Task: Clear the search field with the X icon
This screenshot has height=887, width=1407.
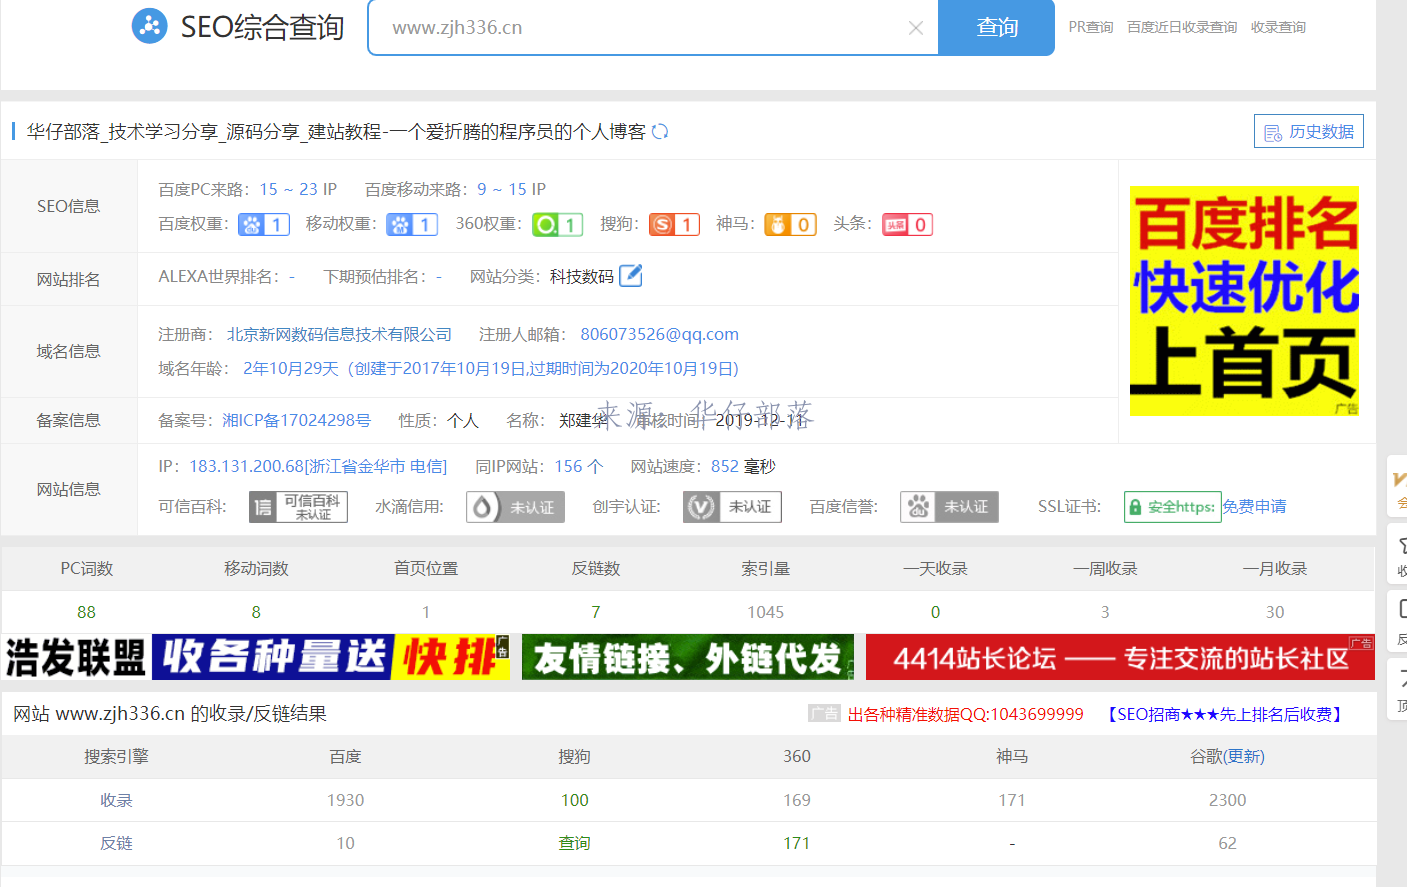Action: pyautogui.click(x=915, y=28)
